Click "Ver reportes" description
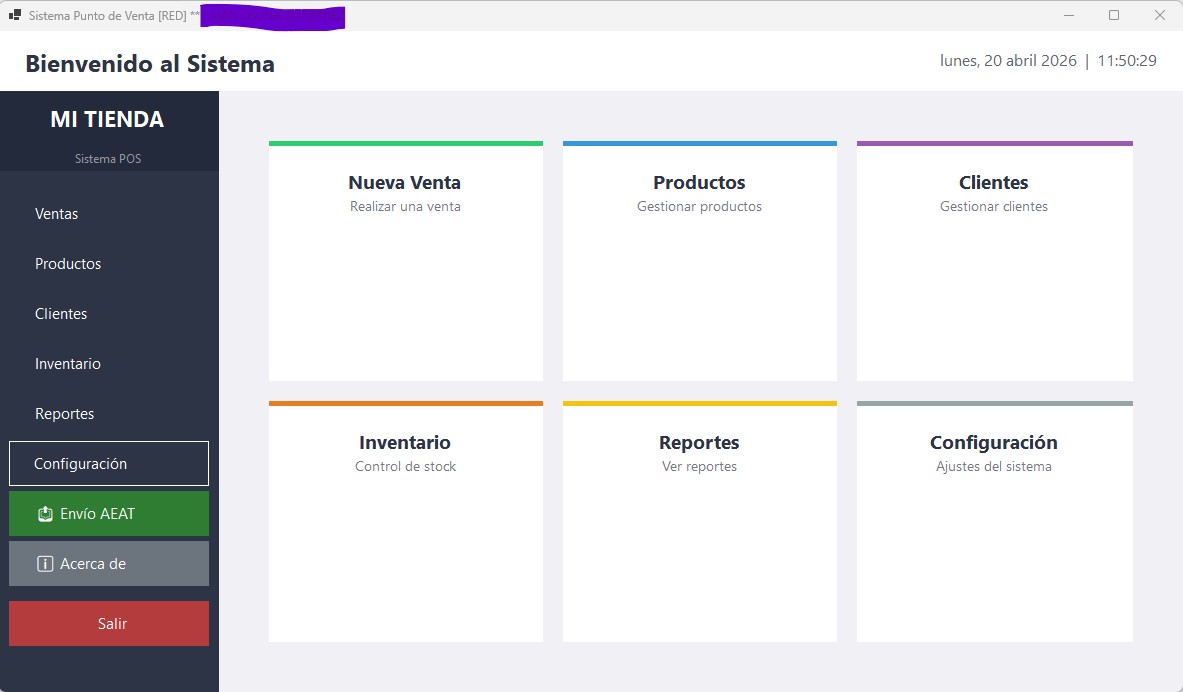This screenshot has width=1183, height=692. click(x=699, y=466)
